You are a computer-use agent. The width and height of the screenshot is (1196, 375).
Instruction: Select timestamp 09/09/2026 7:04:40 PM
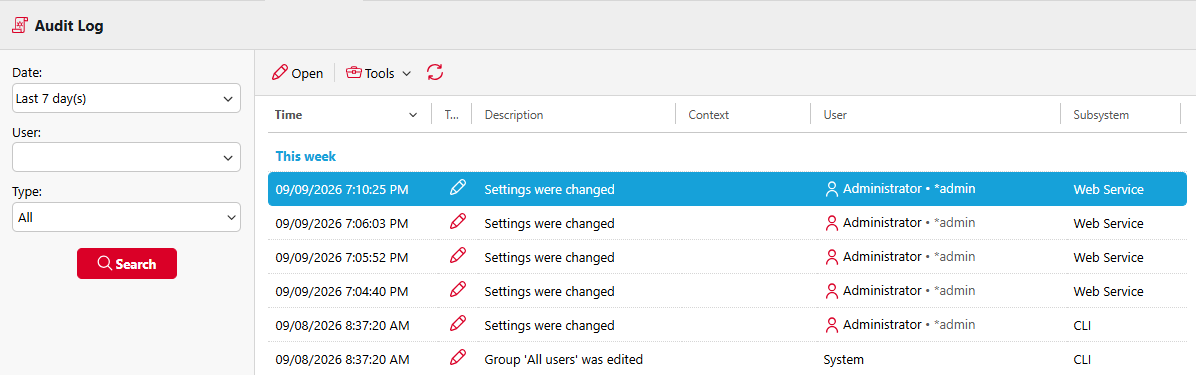point(342,291)
